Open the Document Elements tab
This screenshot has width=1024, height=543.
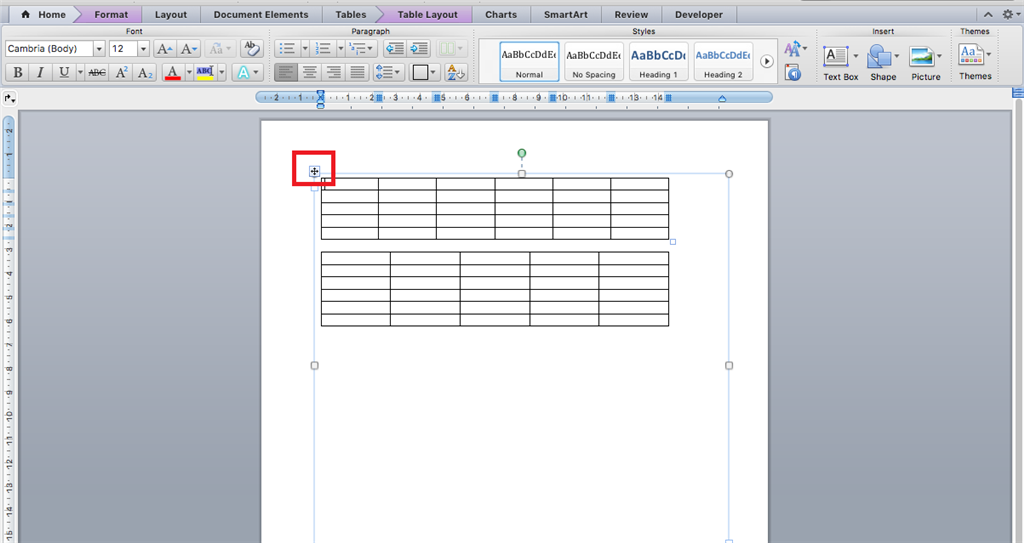pyautogui.click(x=261, y=14)
